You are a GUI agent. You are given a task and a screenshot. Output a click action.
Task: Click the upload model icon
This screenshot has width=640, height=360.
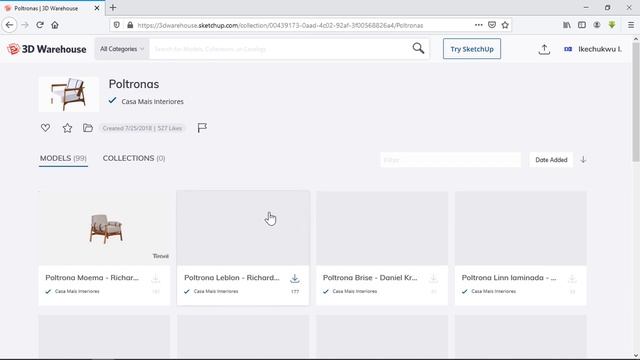(x=544, y=49)
